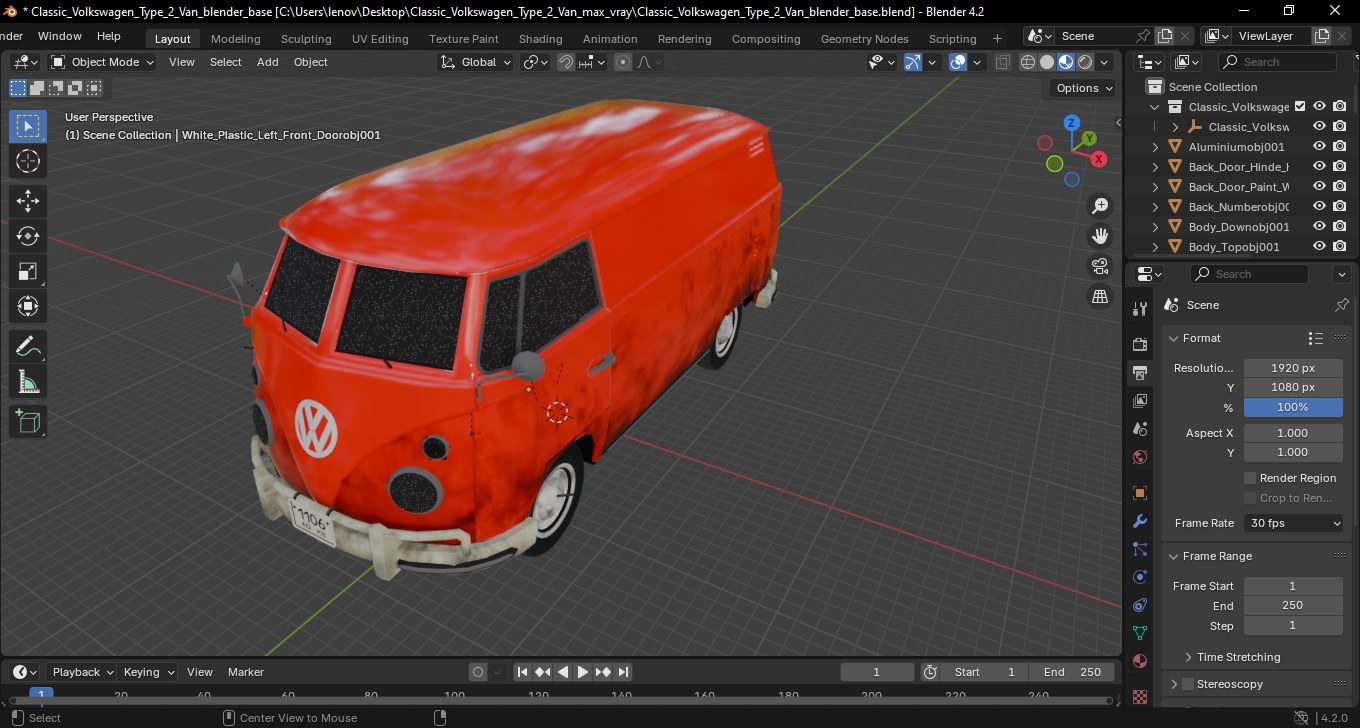Hide Aluminiumobj001 in viewport using eye icon
Viewport: 1360px width, 728px height.
pyautogui.click(x=1319, y=147)
